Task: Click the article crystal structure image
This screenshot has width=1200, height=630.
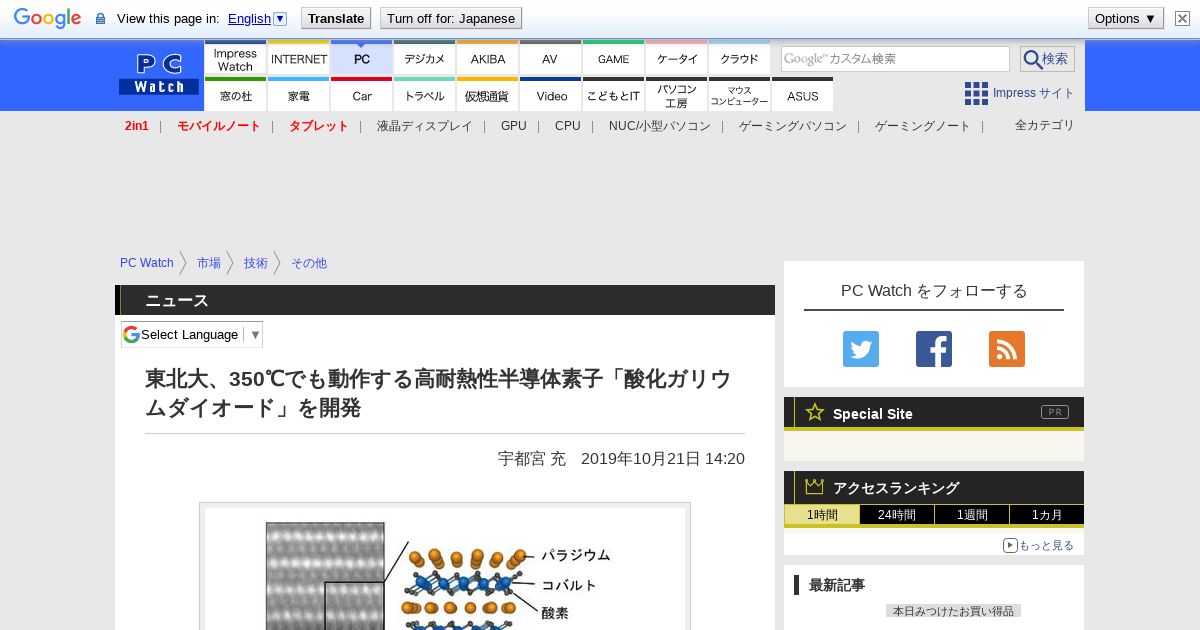Action: click(x=445, y=568)
